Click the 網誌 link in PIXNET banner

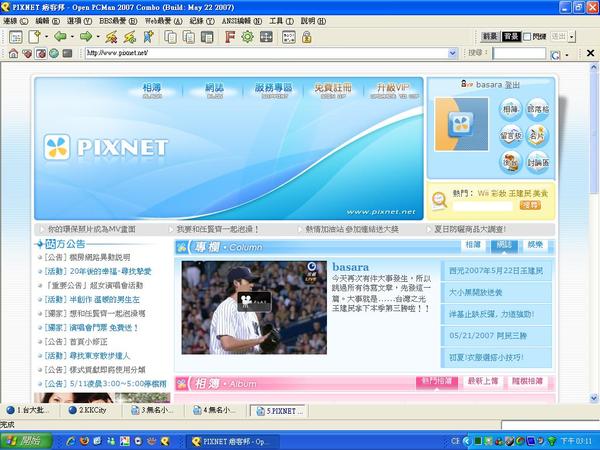click(214, 90)
